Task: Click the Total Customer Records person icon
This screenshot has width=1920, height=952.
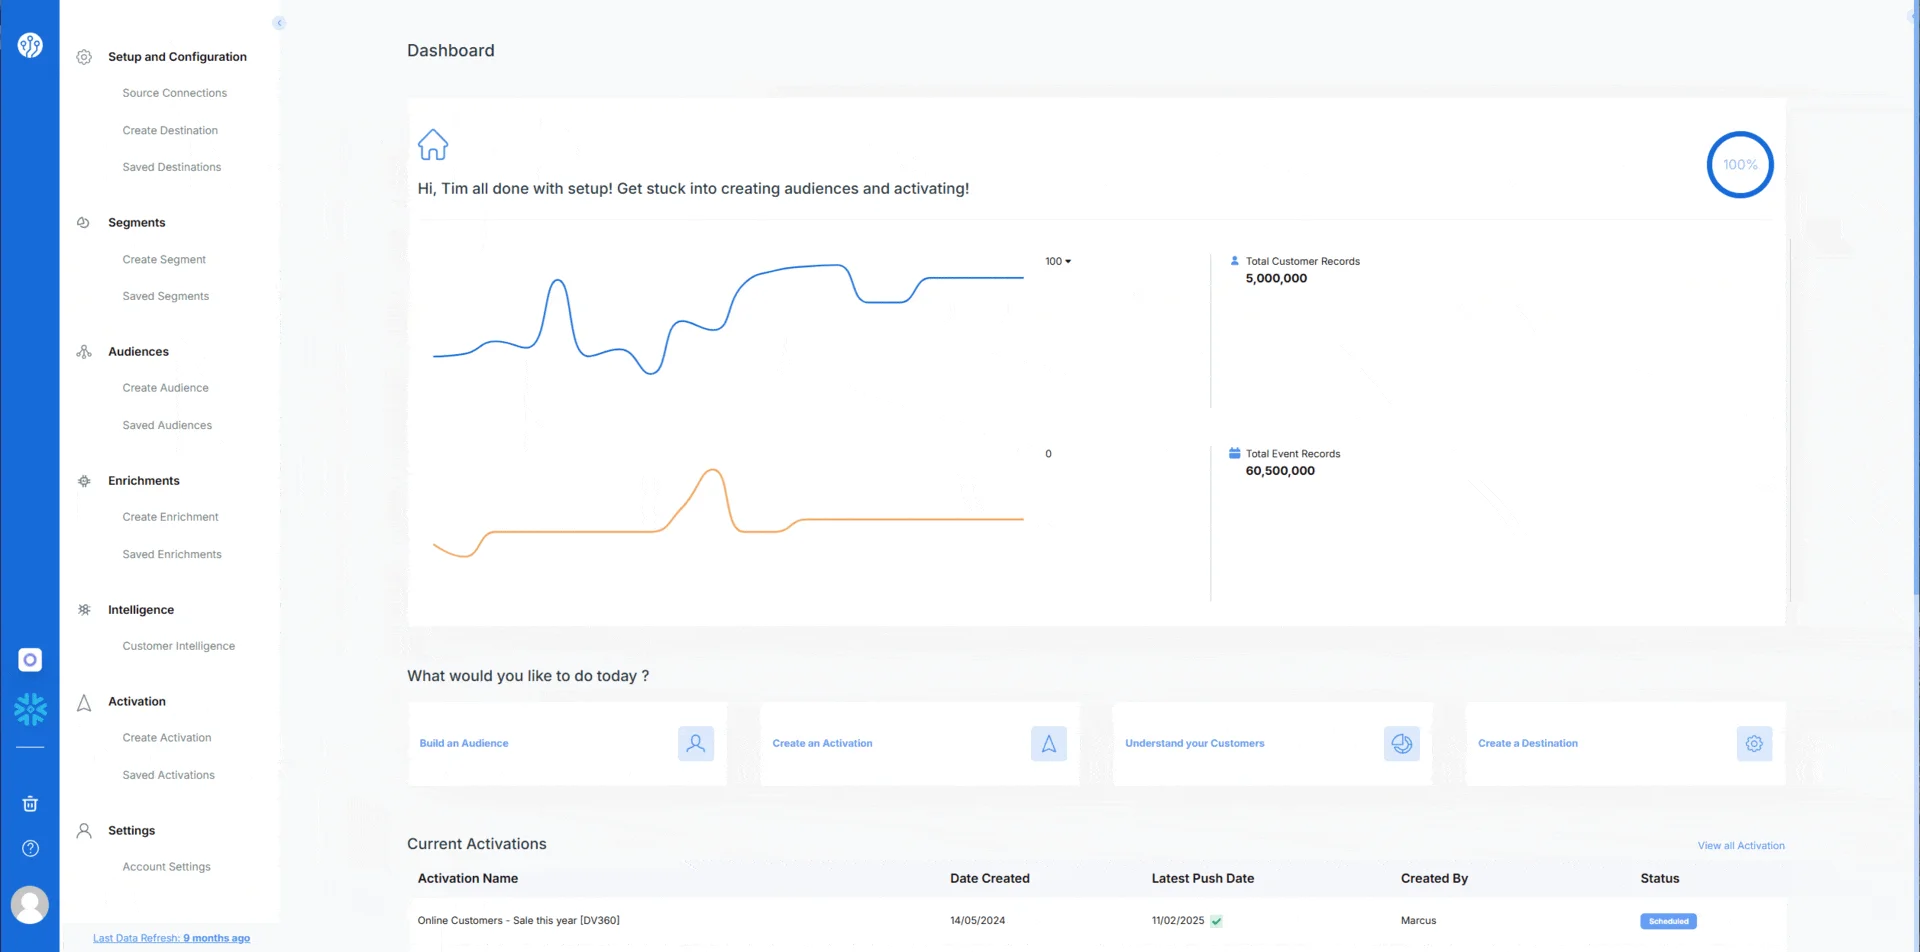Action: click(x=1234, y=261)
